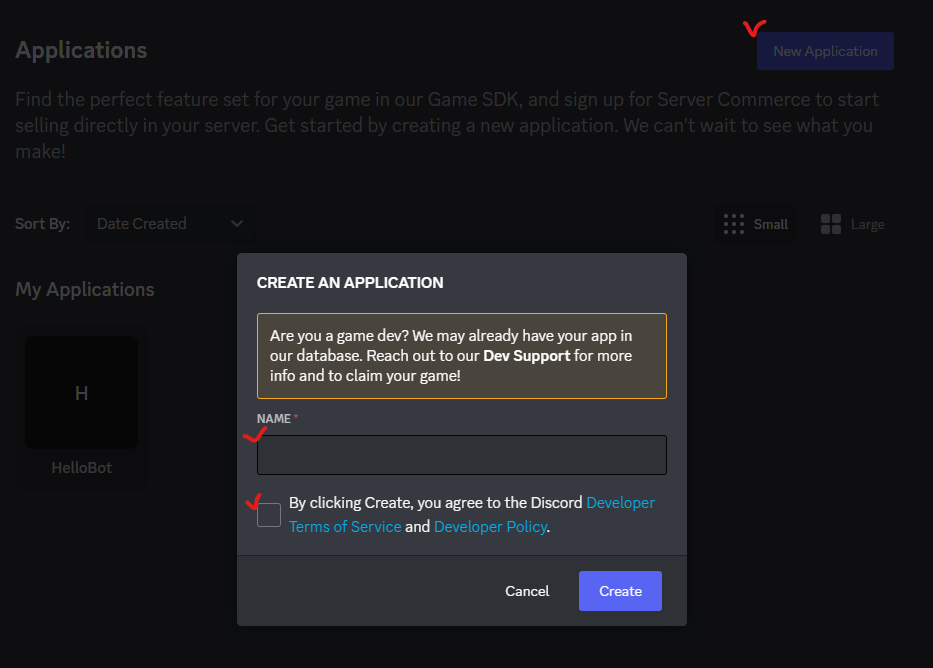Viewport: 933px width, 668px height.
Task: Switch to Large grid view
Action: point(852,224)
